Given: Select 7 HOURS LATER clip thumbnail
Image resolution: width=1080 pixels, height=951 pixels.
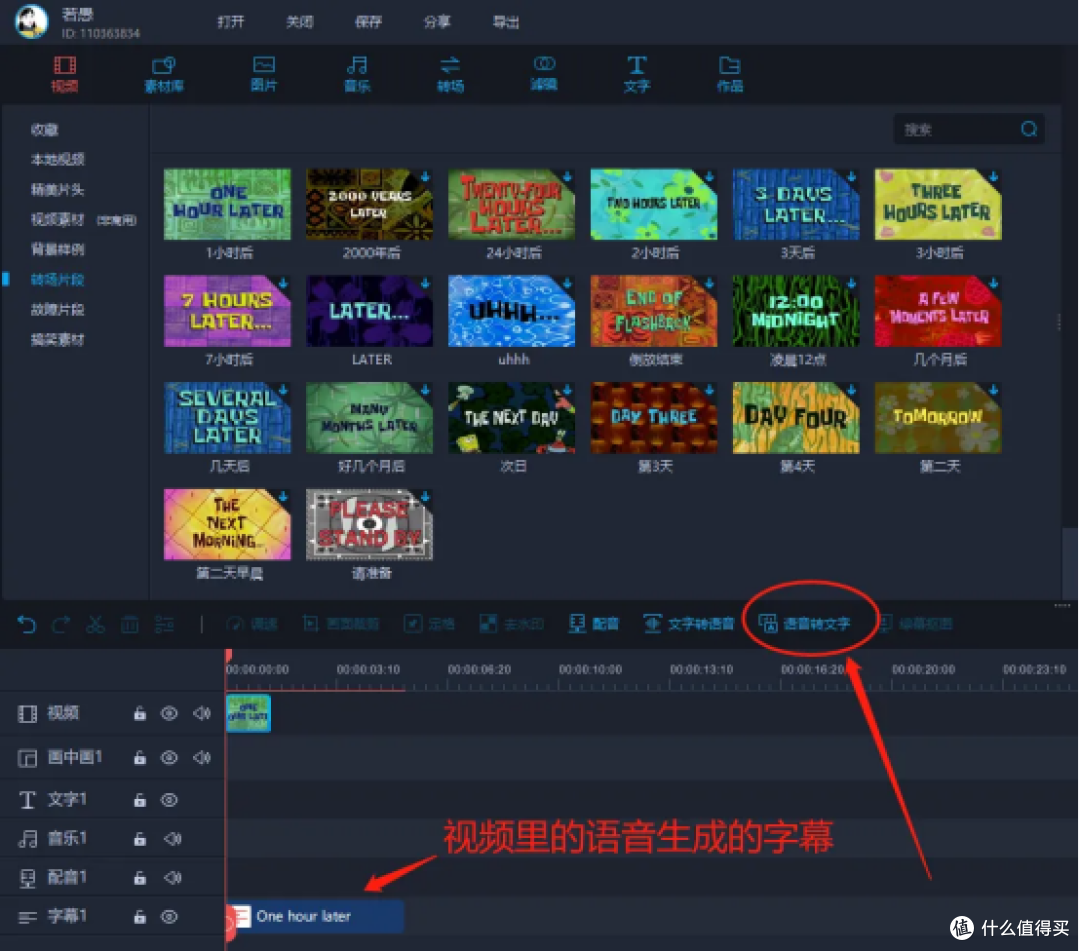Looking at the screenshot, I should (x=227, y=311).
